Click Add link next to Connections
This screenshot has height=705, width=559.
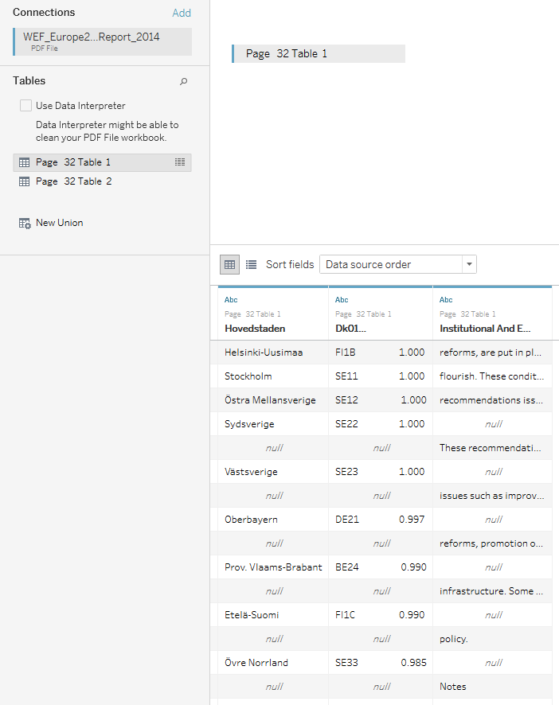[x=181, y=13]
